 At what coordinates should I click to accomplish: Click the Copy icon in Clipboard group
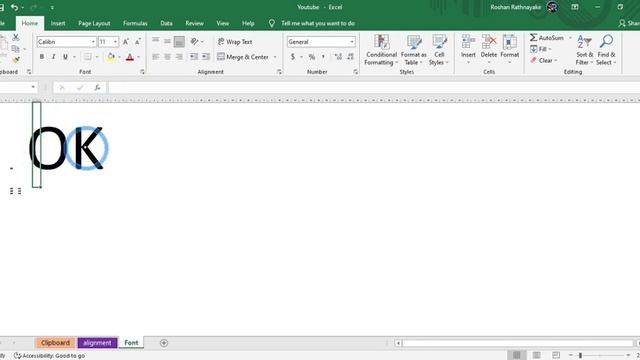pyautogui.click(x=16, y=49)
